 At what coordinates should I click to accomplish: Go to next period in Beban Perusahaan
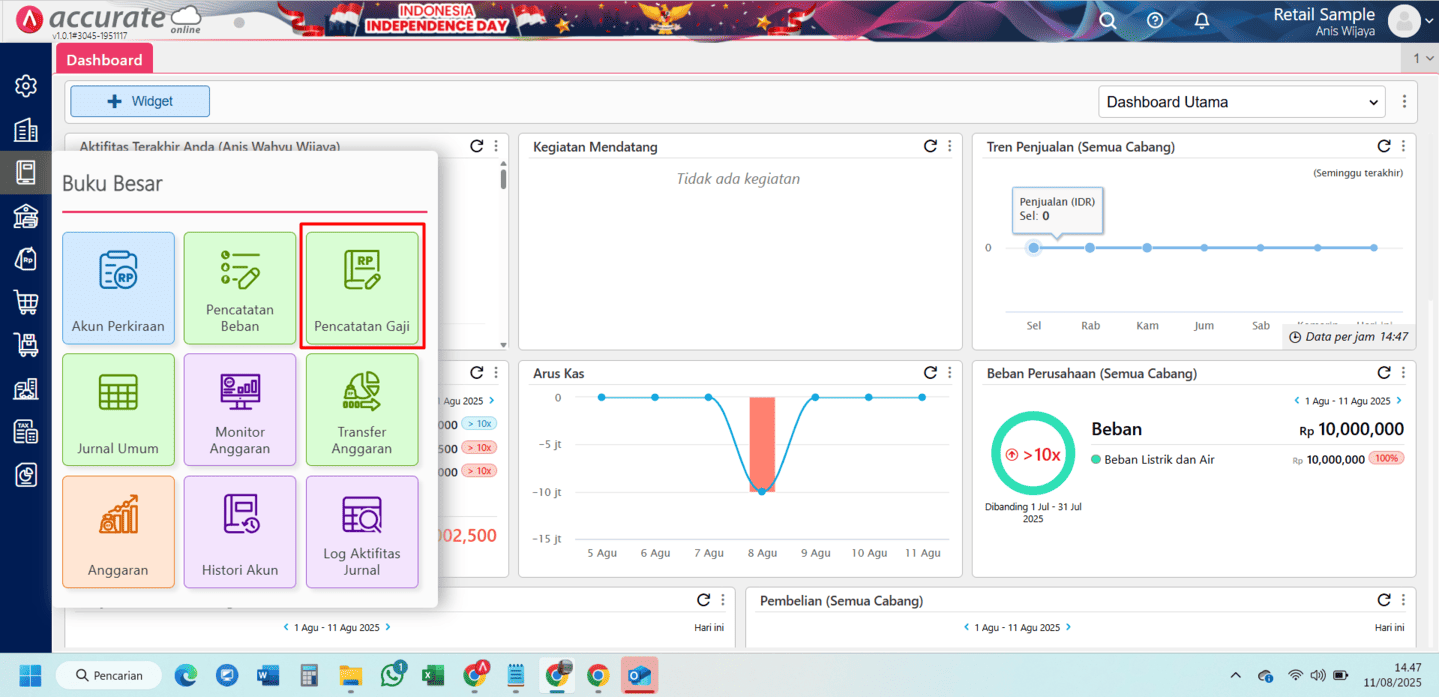[x=1399, y=401]
